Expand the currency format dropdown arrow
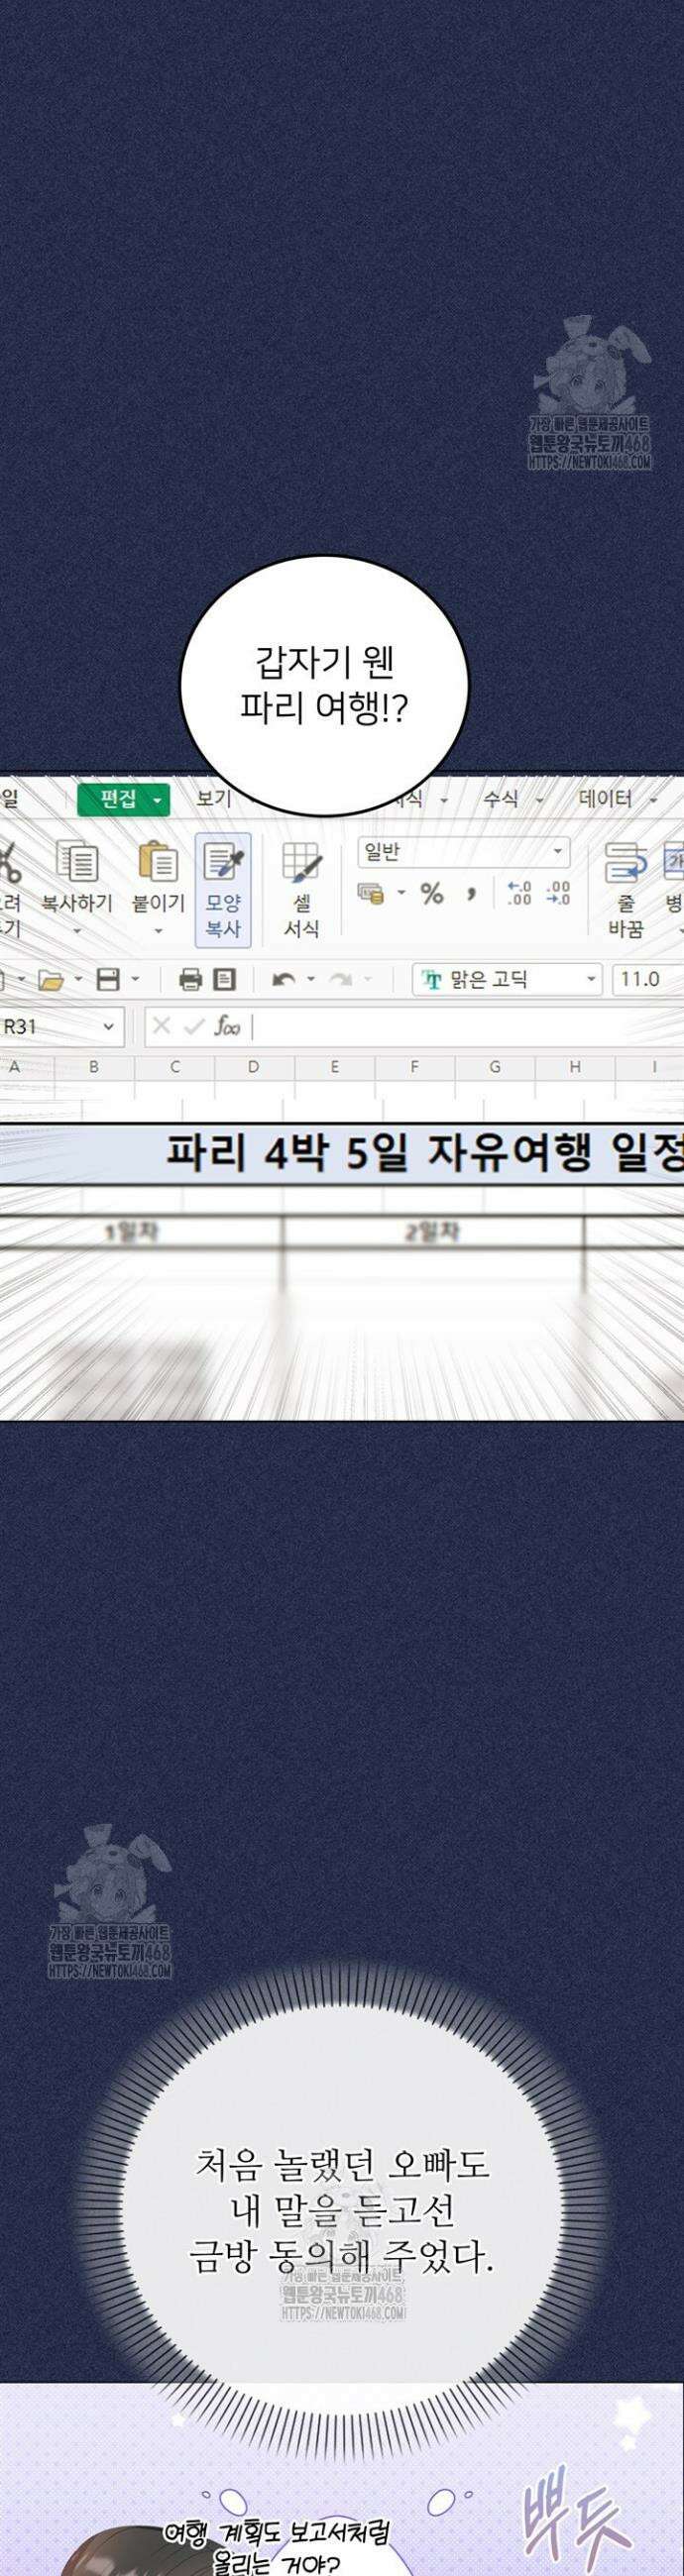Viewport: 684px width, 2576px height. pyautogui.click(x=401, y=893)
